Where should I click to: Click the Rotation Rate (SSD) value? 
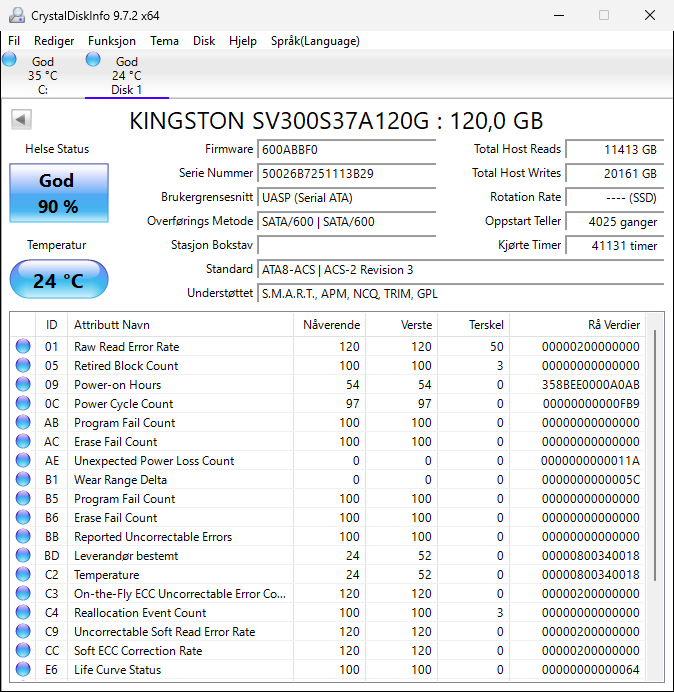click(614, 197)
